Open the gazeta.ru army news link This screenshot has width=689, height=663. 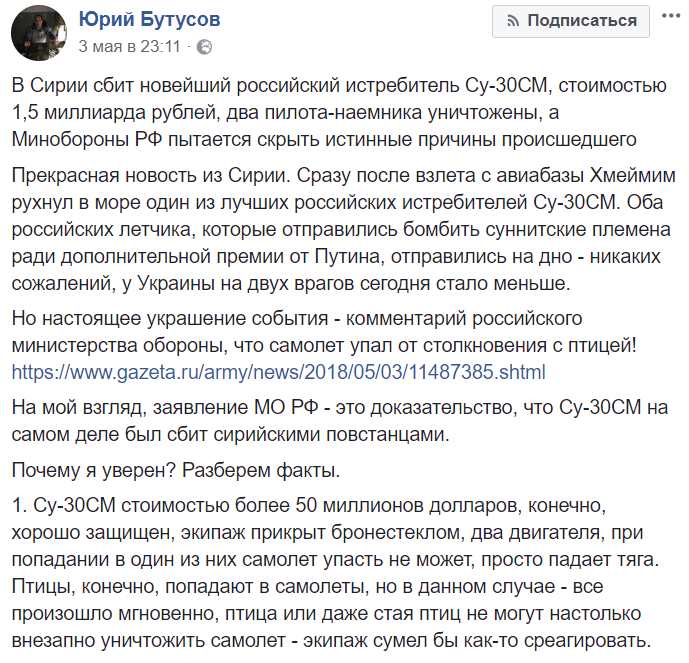coord(279,372)
